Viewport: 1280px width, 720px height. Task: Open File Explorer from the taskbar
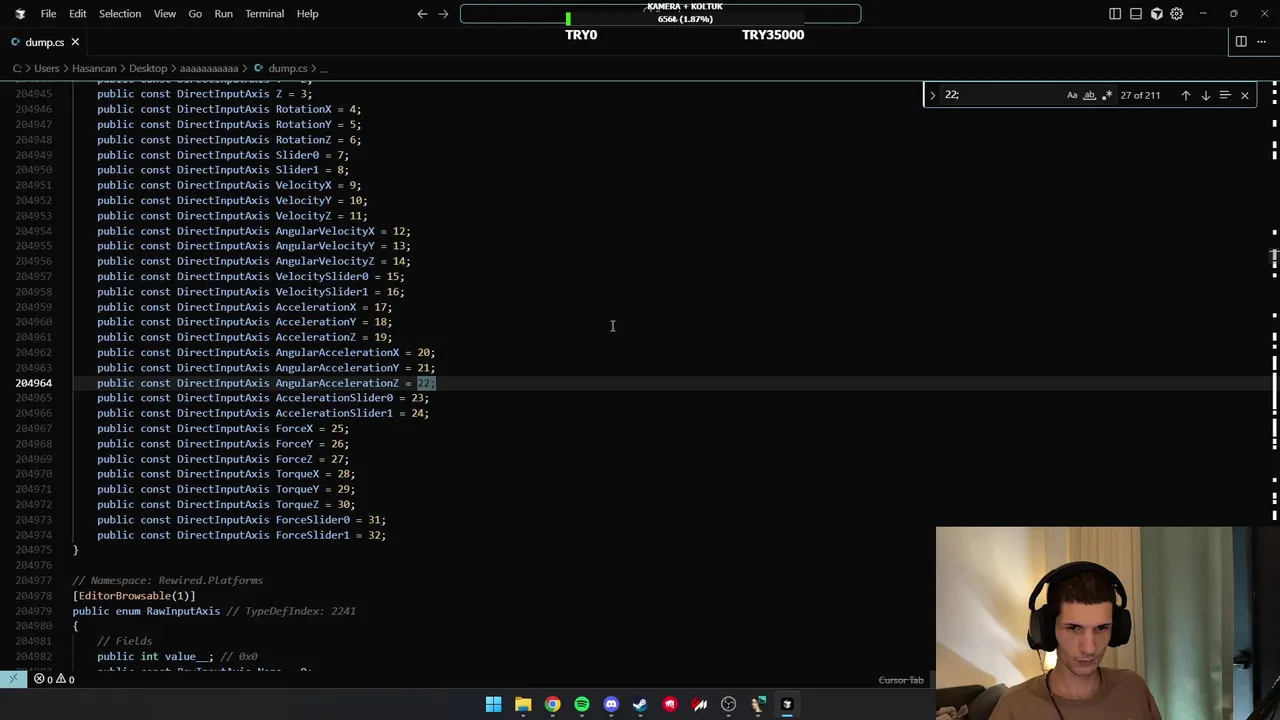pos(523,704)
